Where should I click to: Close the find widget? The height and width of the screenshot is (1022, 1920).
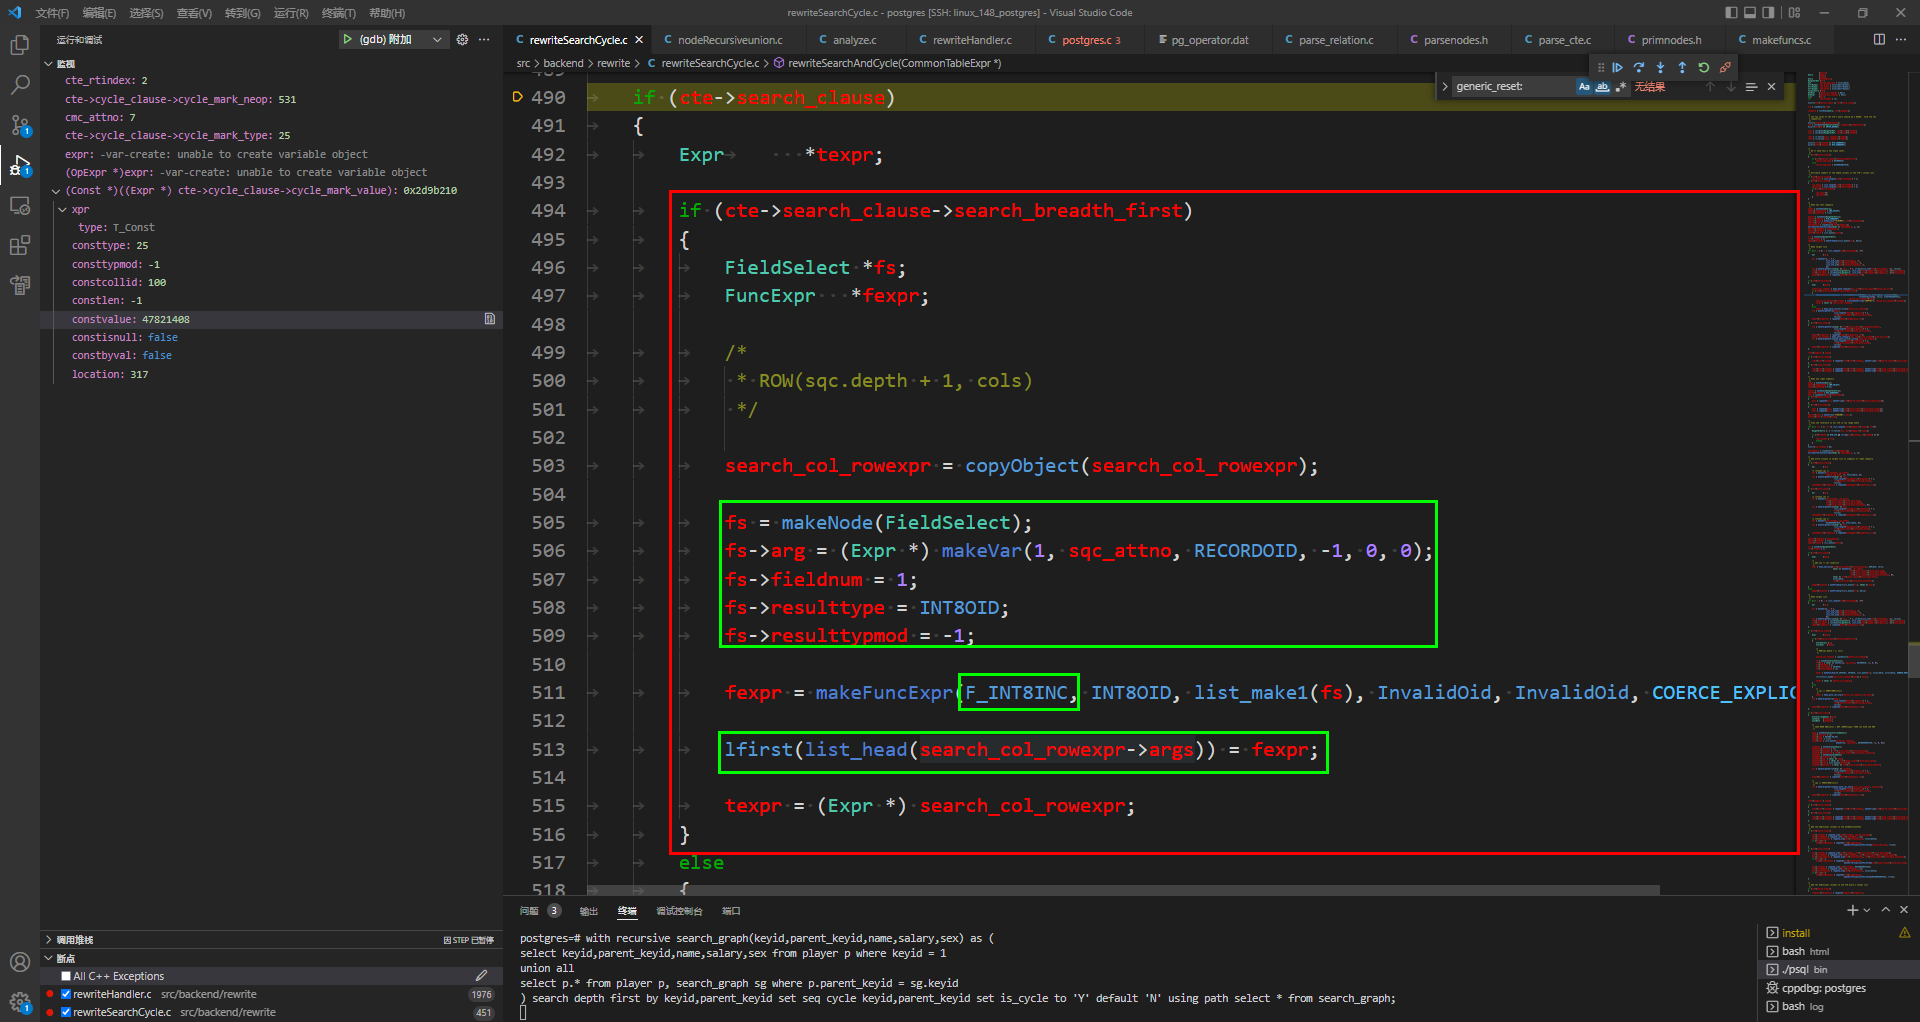pos(1771,87)
